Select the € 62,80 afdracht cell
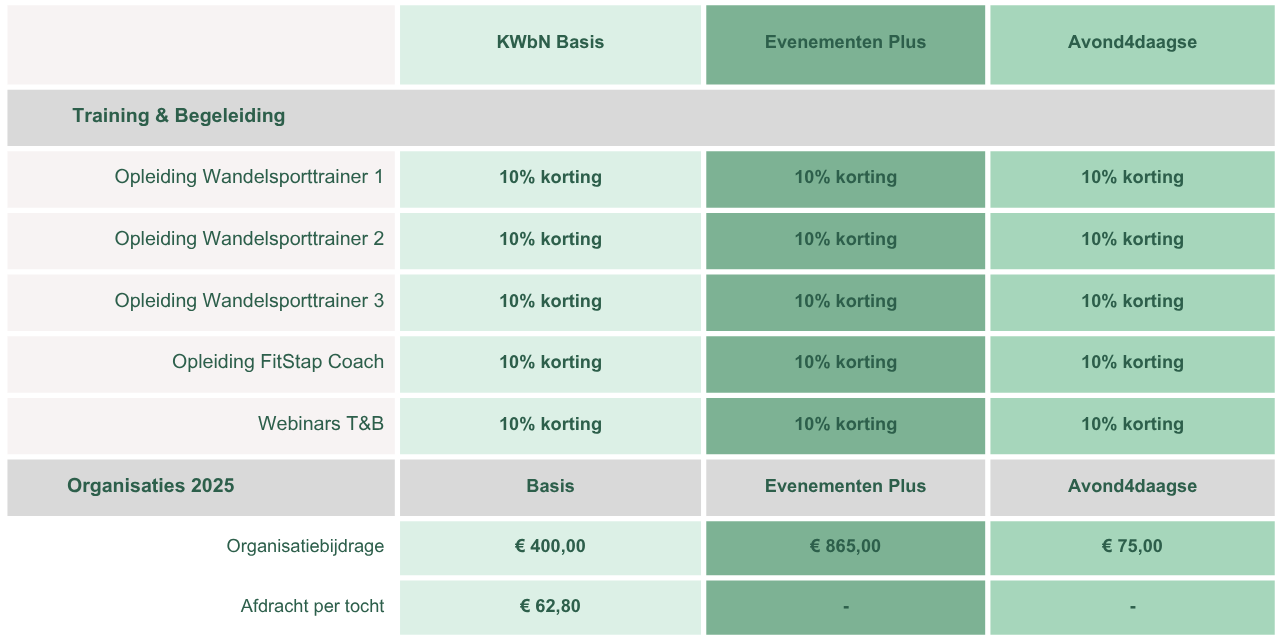 tap(550, 606)
